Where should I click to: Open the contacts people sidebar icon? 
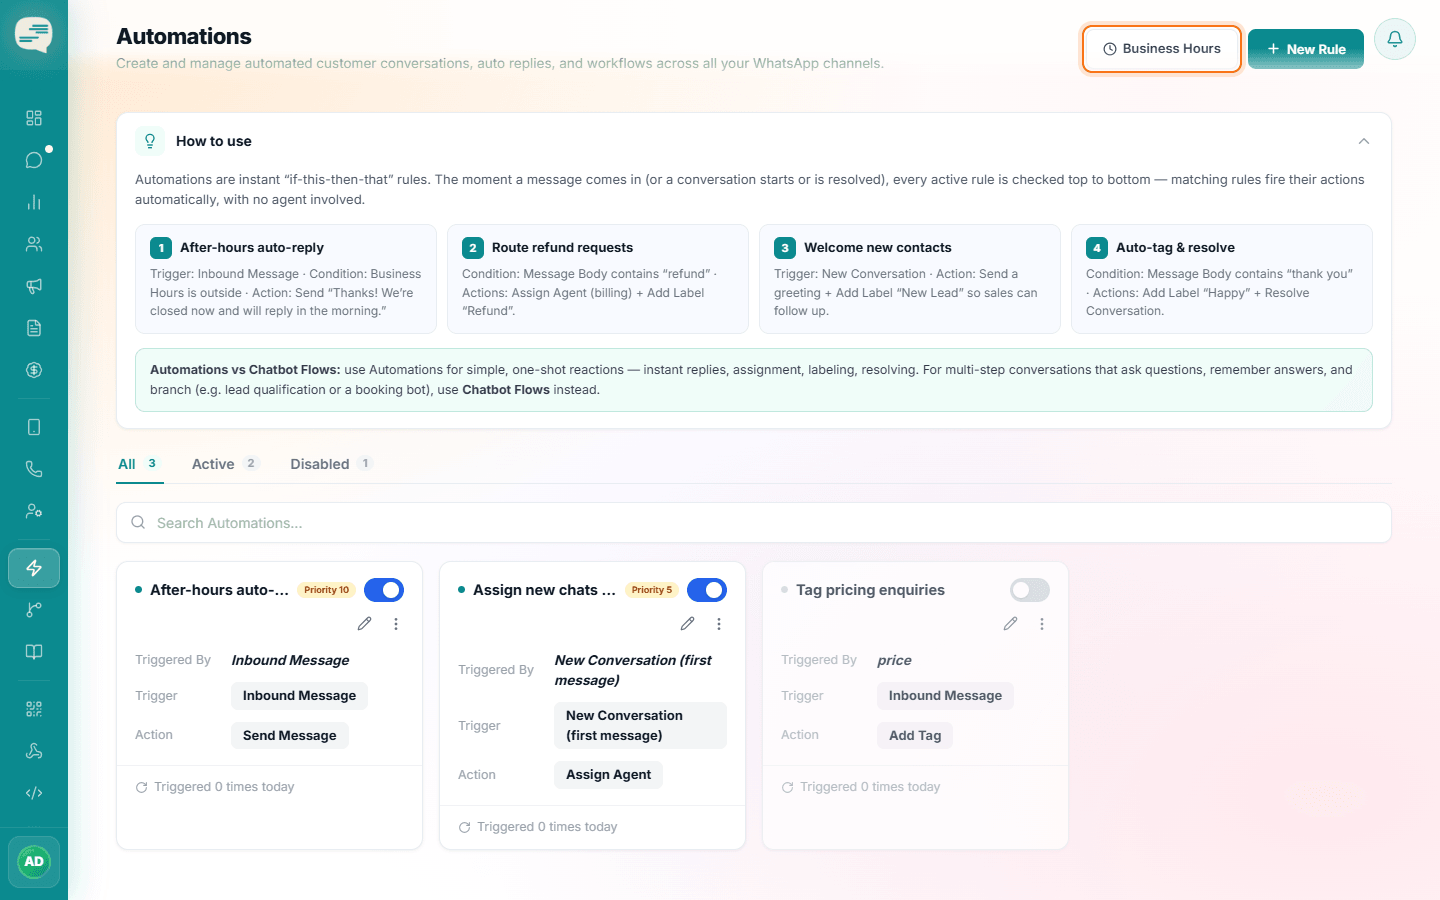pos(34,244)
